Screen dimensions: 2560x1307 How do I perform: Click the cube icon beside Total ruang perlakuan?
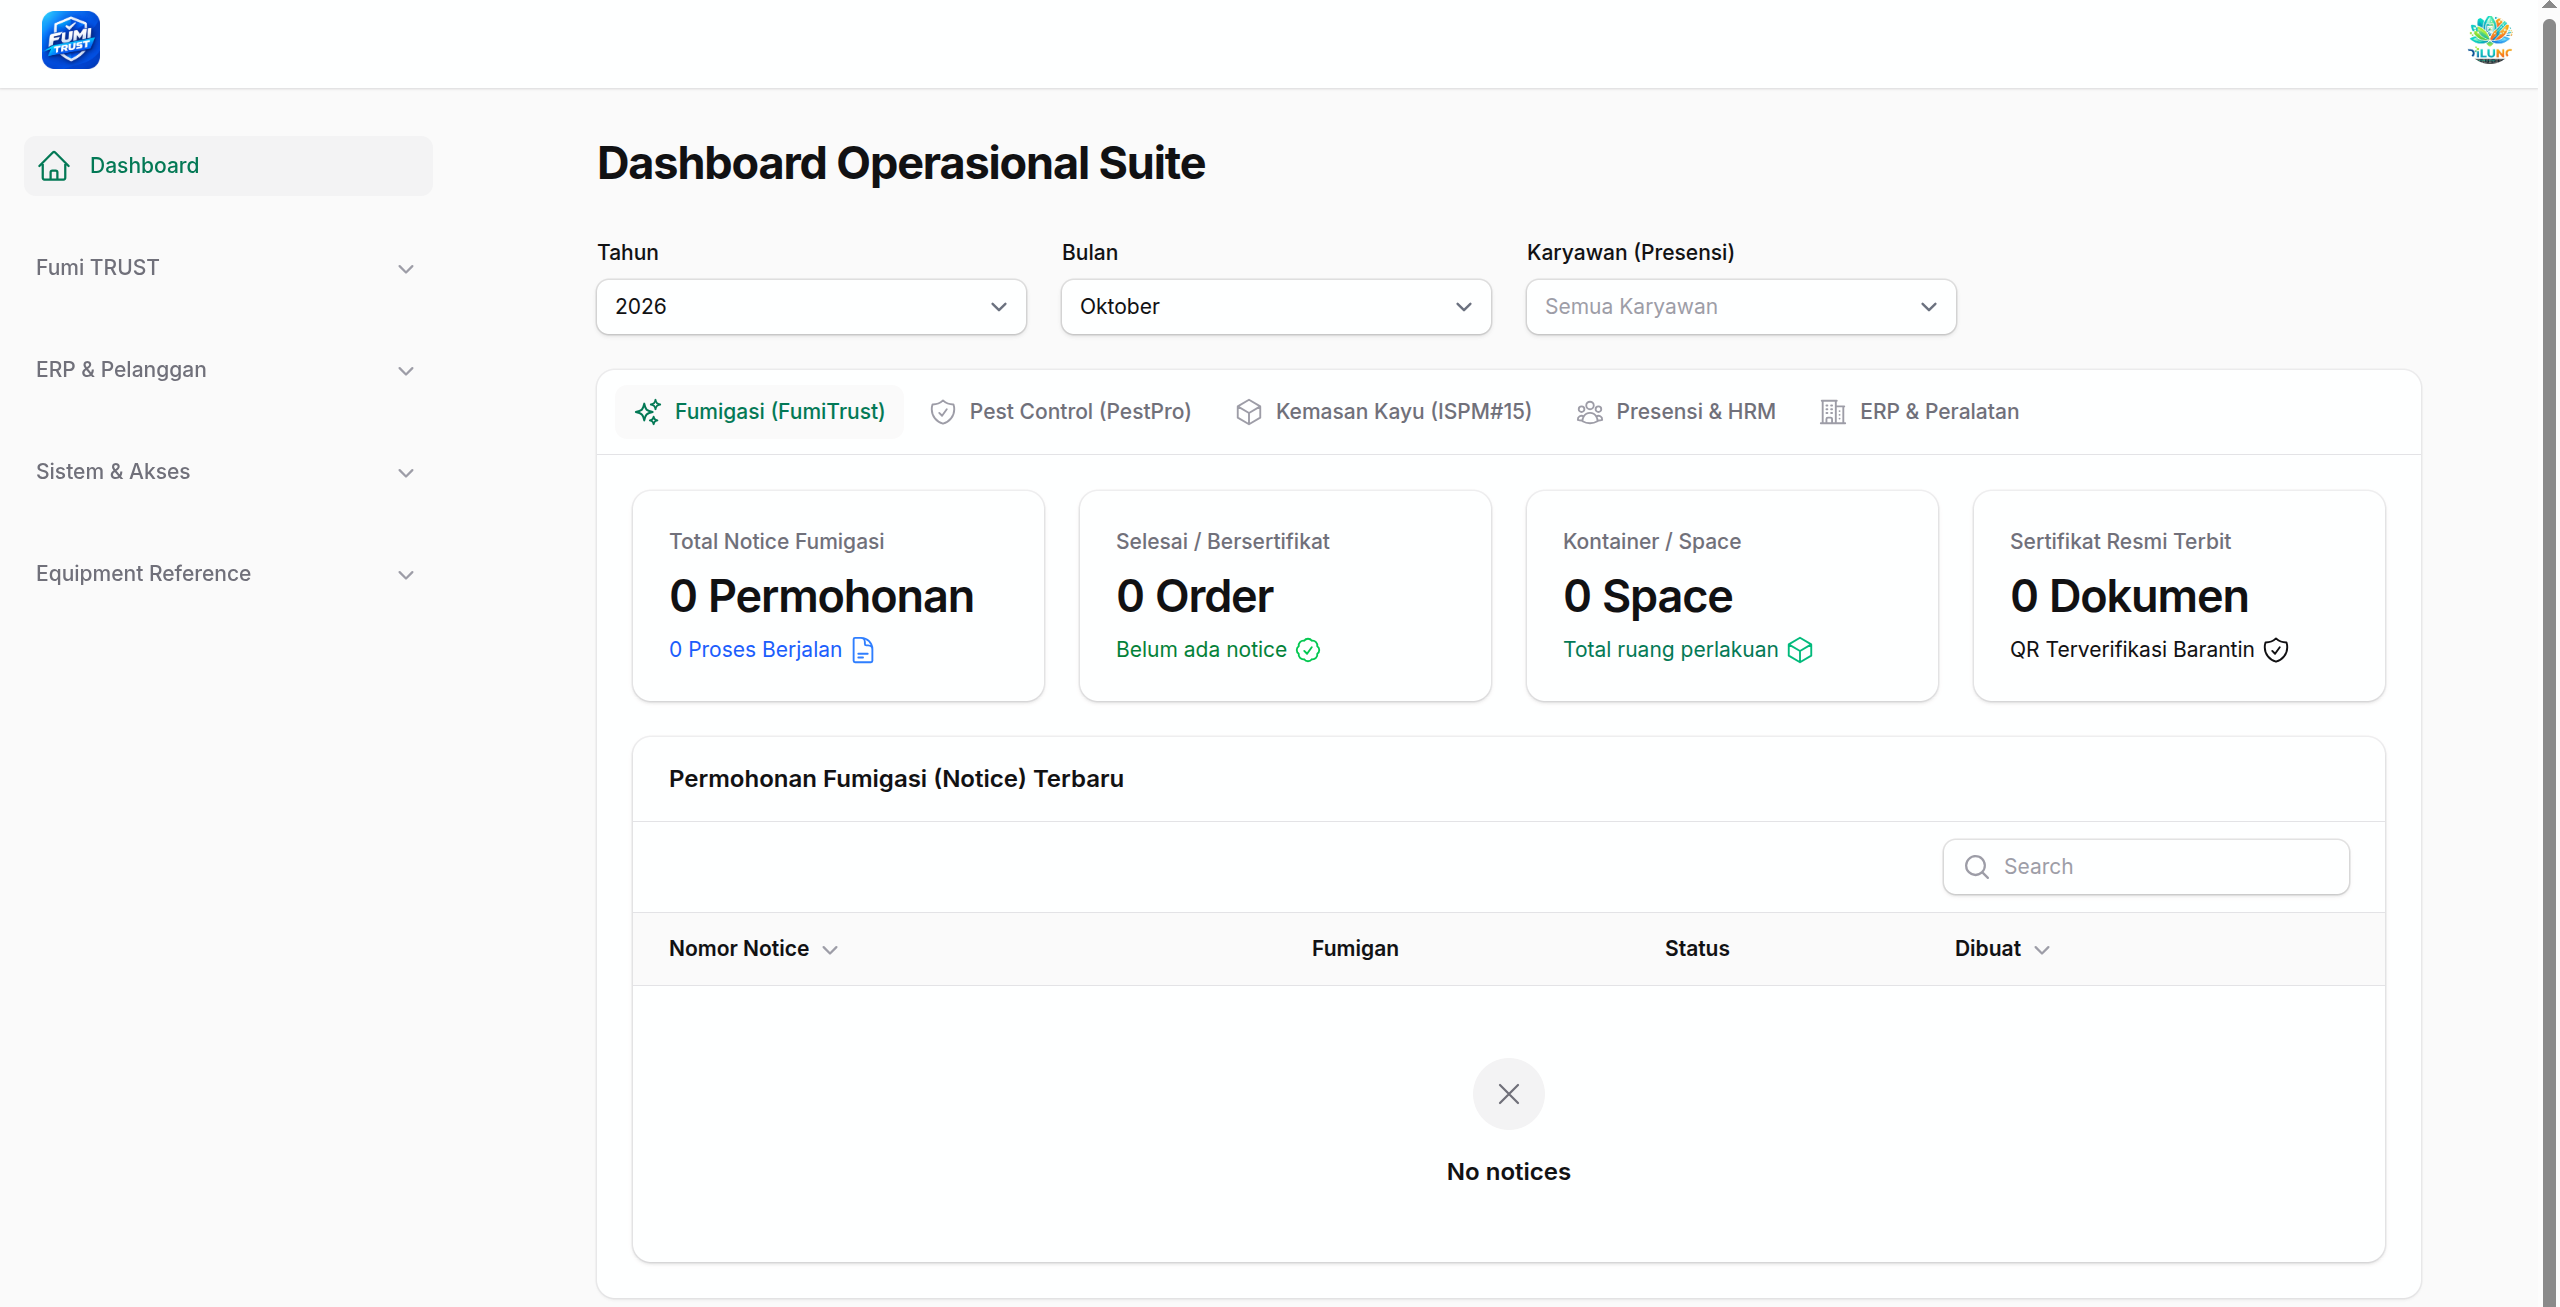pyautogui.click(x=1800, y=650)
